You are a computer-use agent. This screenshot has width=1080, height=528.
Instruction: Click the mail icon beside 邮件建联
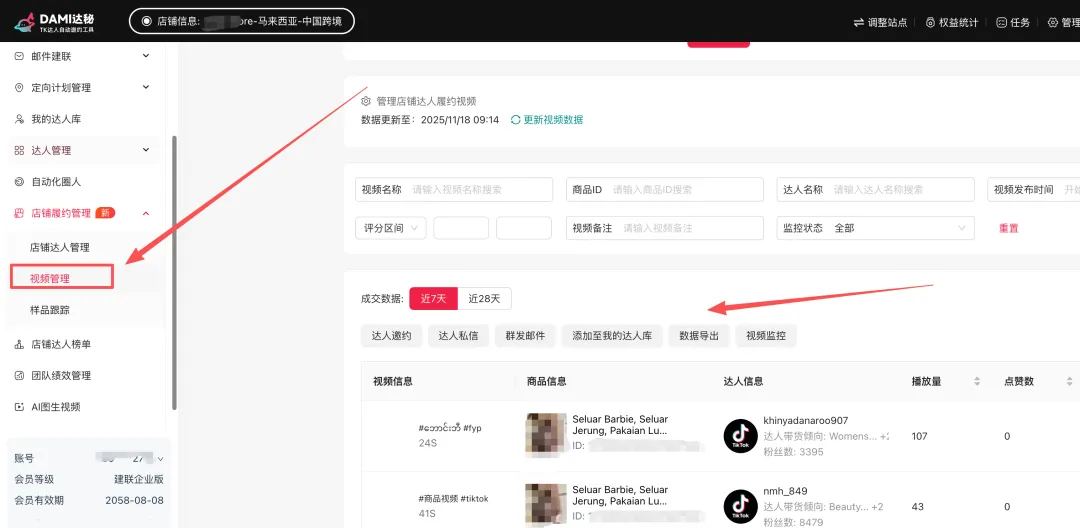pyautogui.click(x=19, y=56)
